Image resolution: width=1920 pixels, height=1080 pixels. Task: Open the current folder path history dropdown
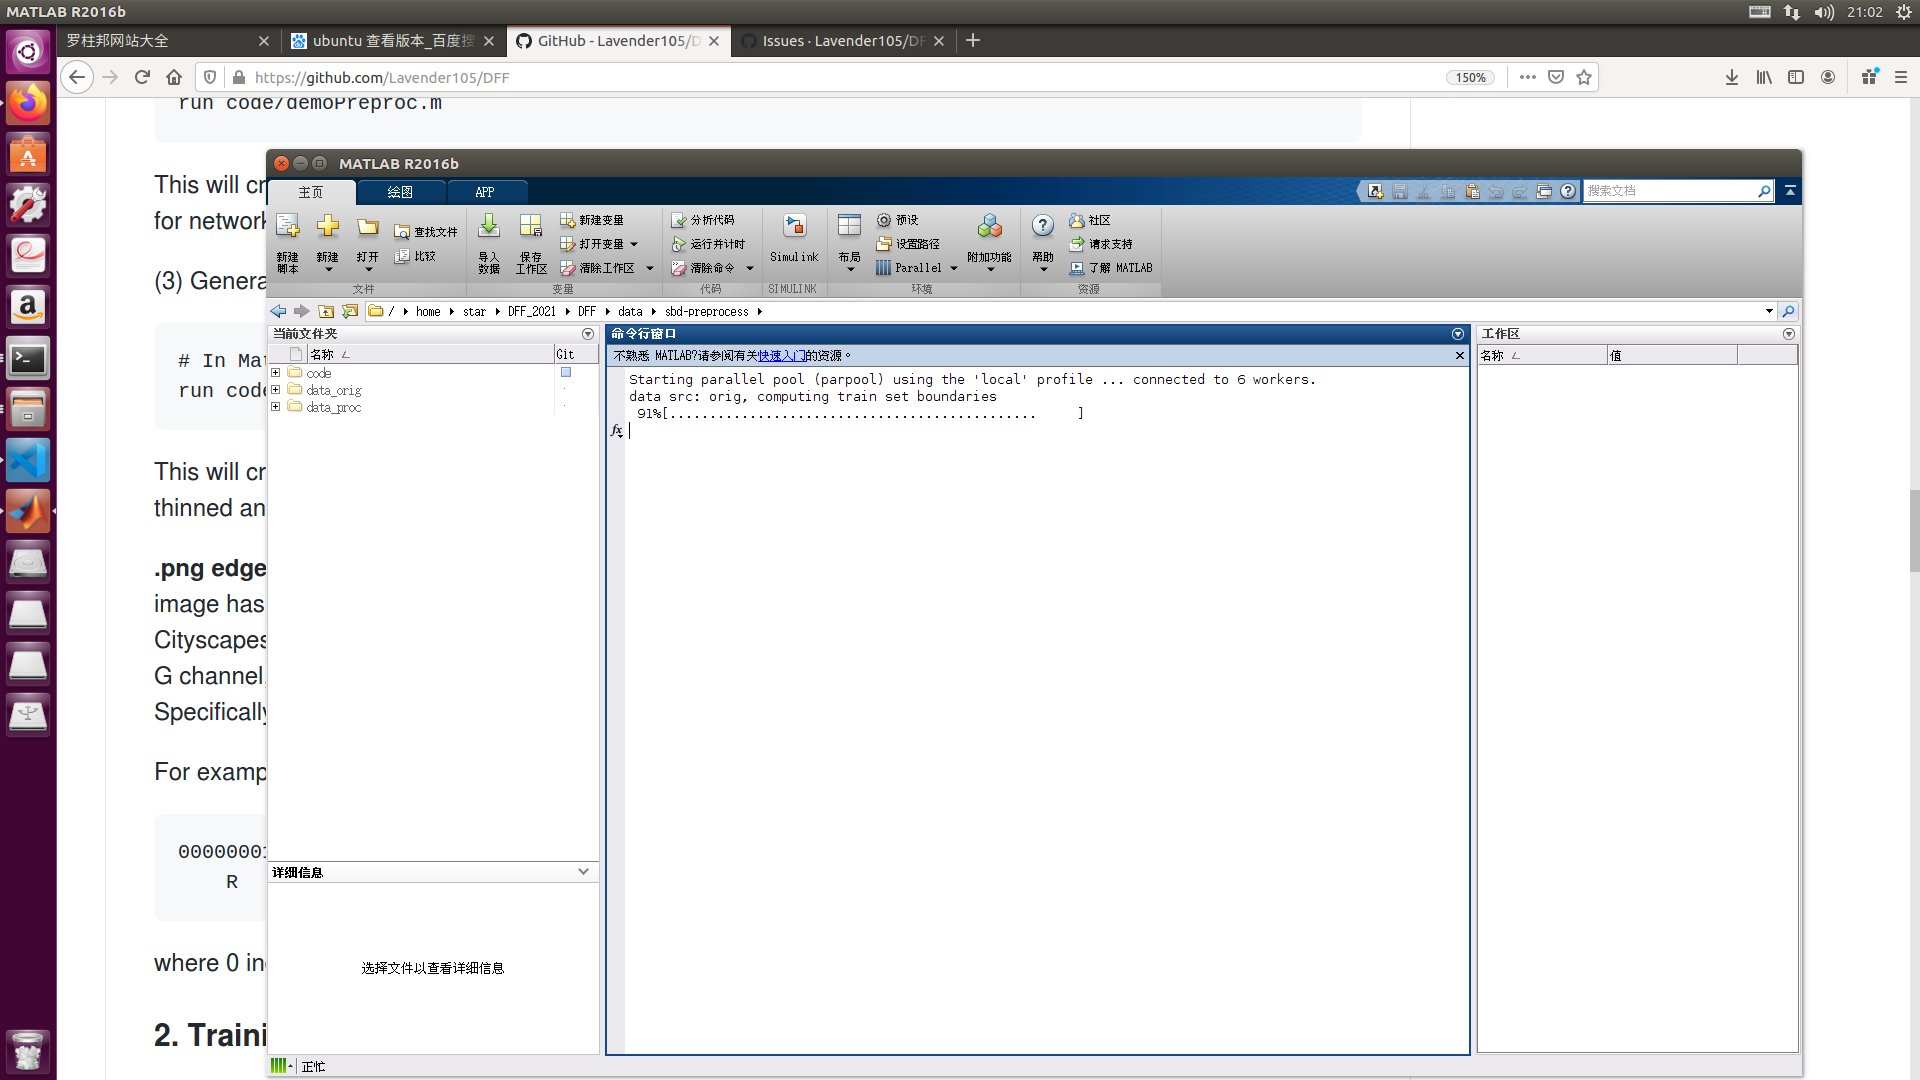pyautogui.click(x=1769, y=311)
